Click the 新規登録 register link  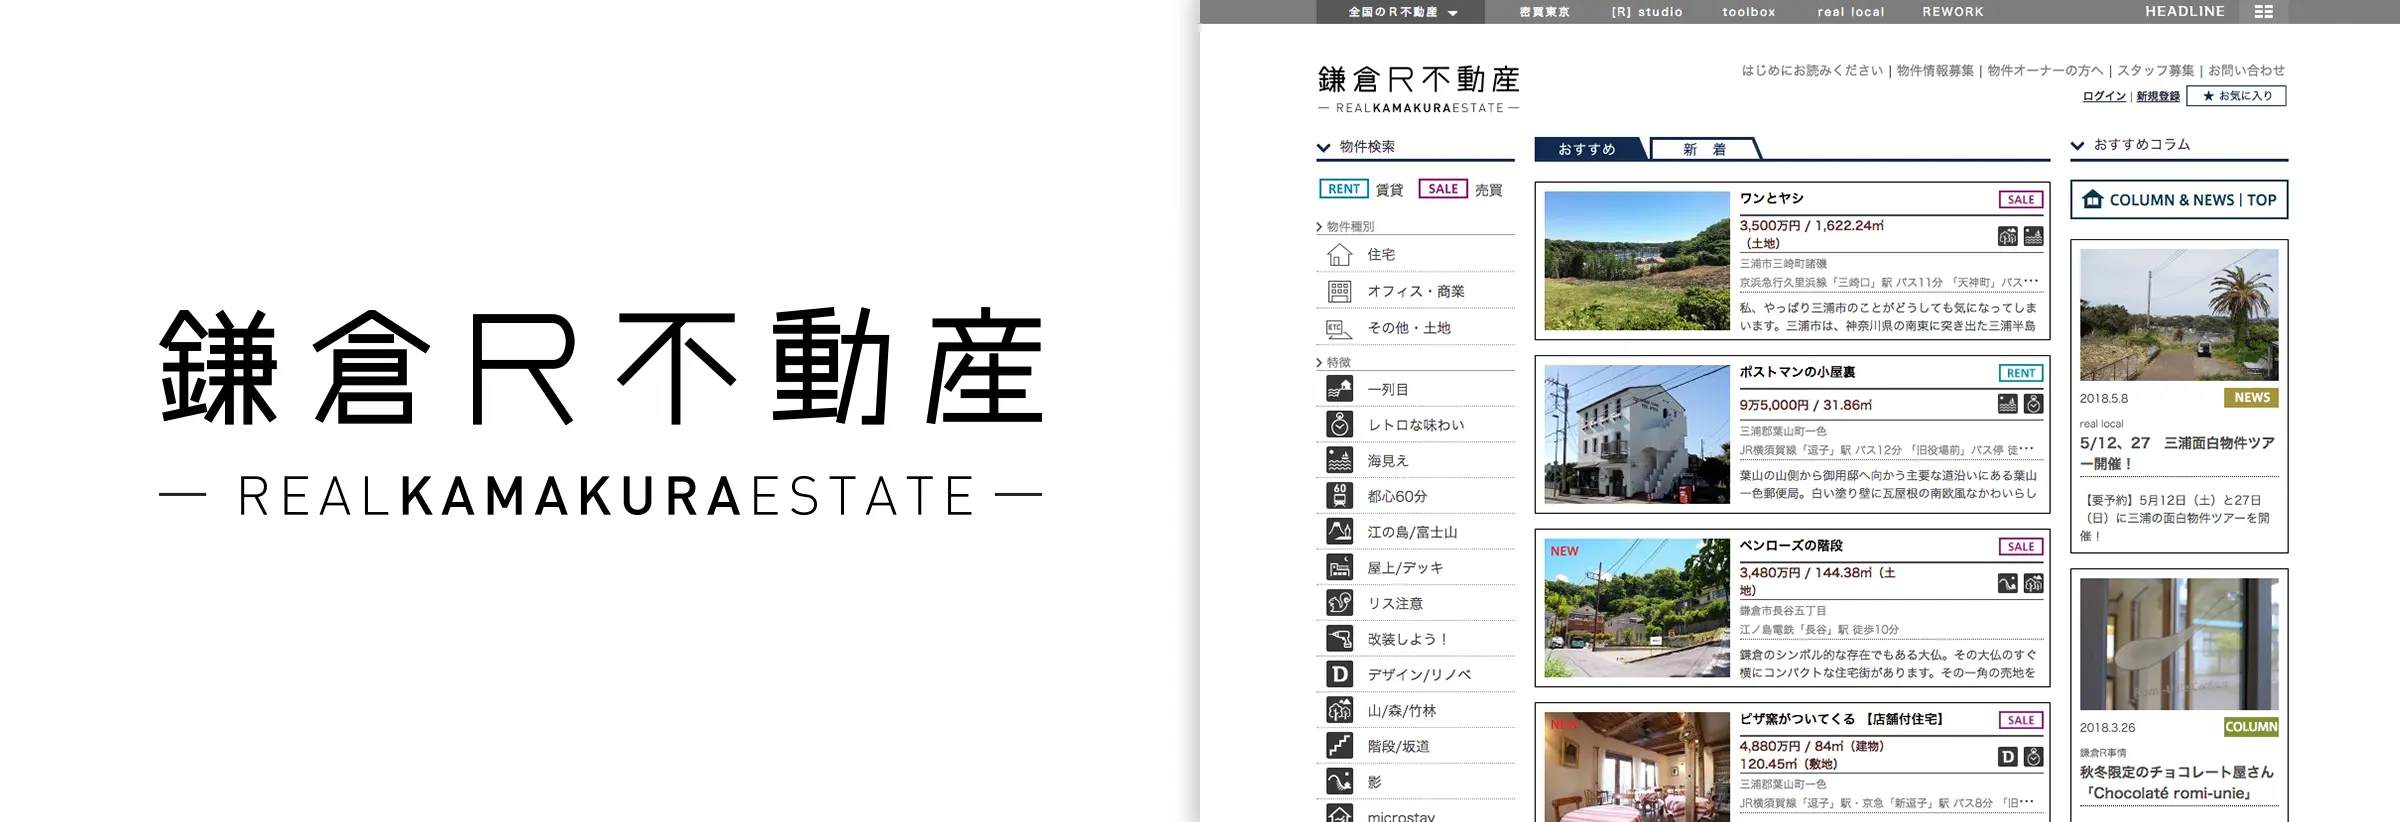tap(2158, 96)
